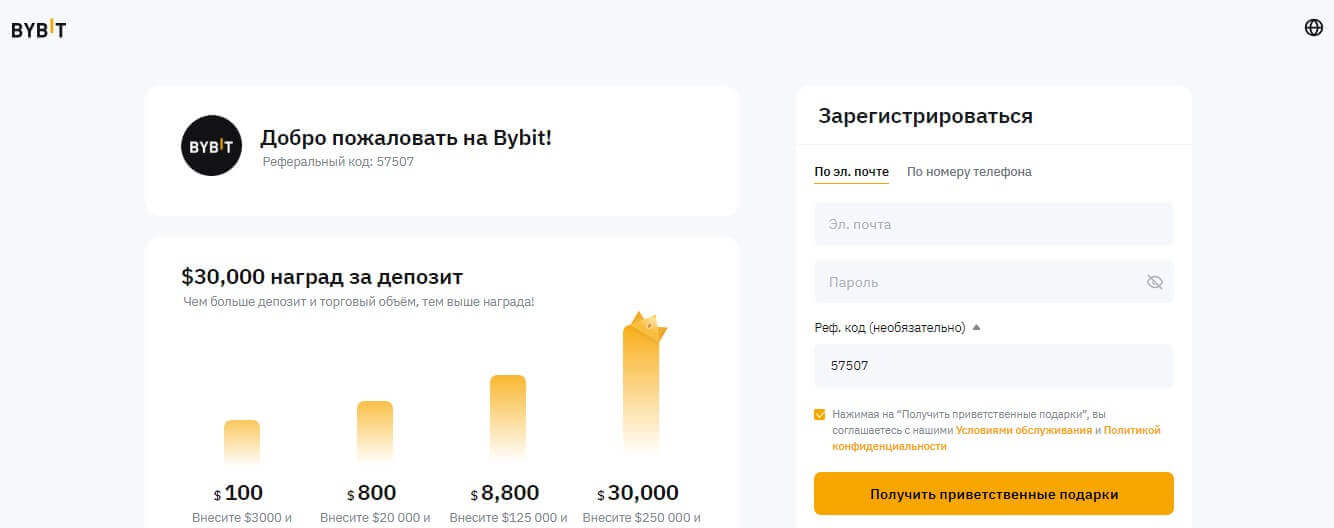Open the Условиями обслуживания link
The height and width of the screenshot is (528, 1334).
[x=1023, y=430]
